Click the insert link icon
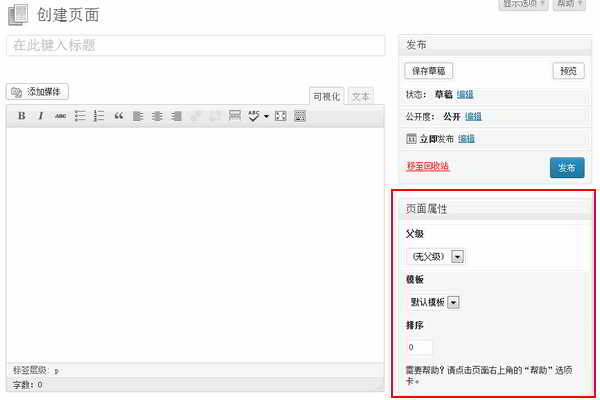The width and height of the screenshot is (600, 400). tap(196, 116)
